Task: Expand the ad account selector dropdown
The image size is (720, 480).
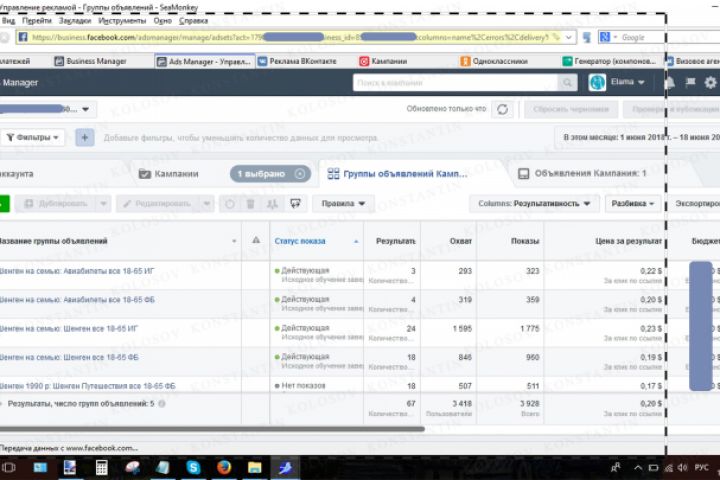Action: point(85,109)
